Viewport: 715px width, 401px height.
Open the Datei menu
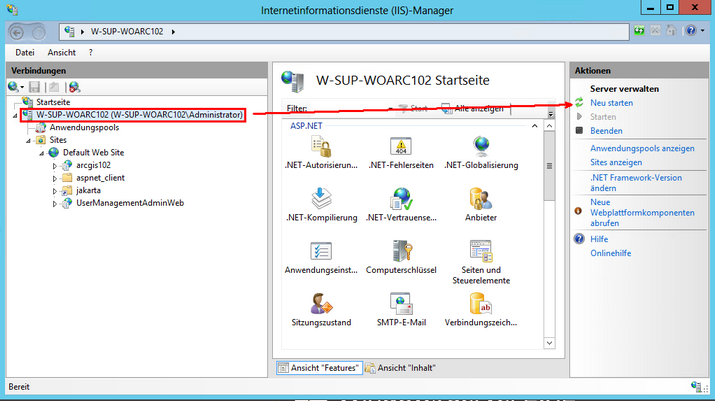coord(25,52)
